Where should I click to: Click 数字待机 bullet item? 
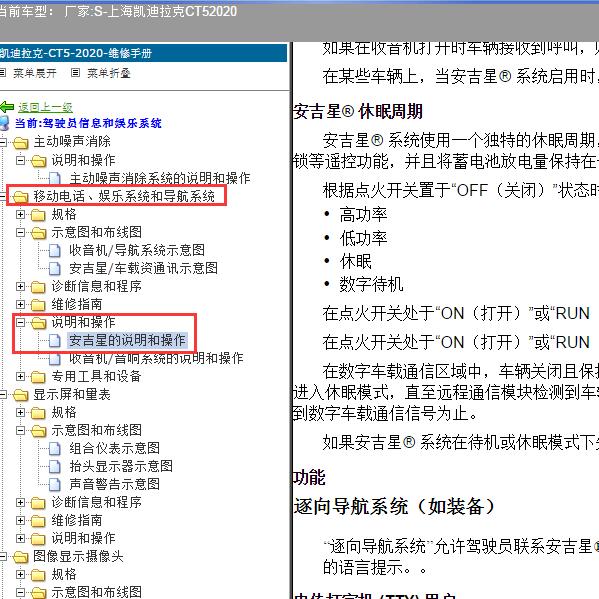pos(371,284)
